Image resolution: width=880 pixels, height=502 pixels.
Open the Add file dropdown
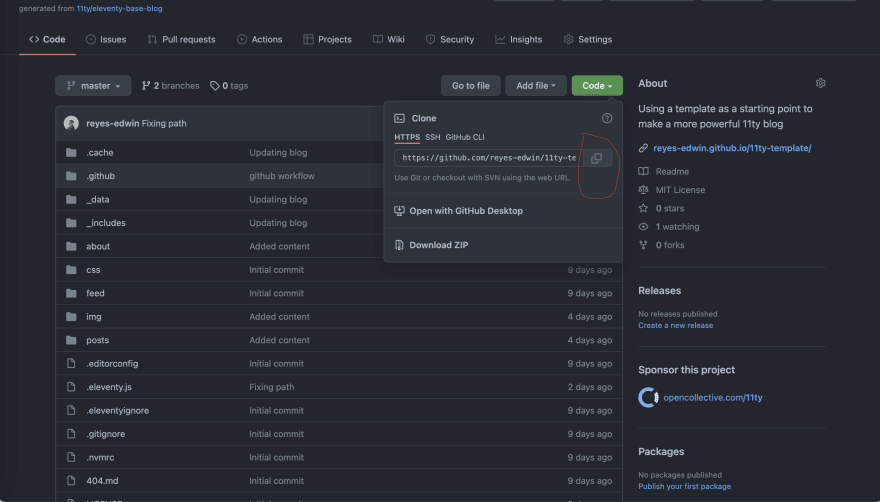536,86
